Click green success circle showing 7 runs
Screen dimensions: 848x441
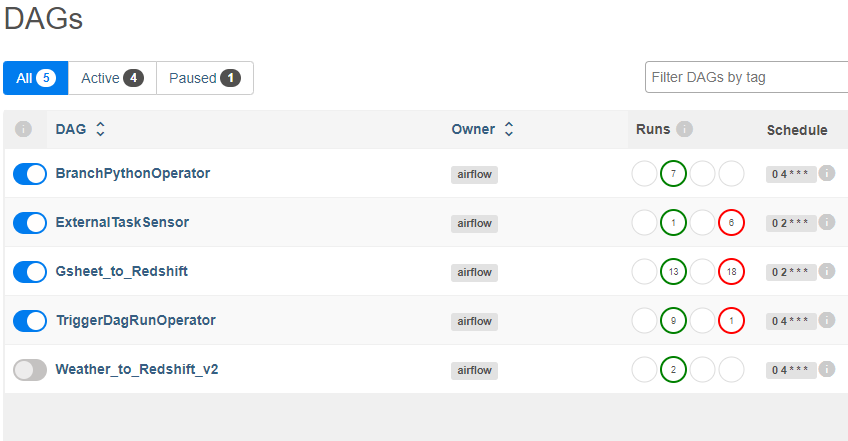(x=673, y=174)
